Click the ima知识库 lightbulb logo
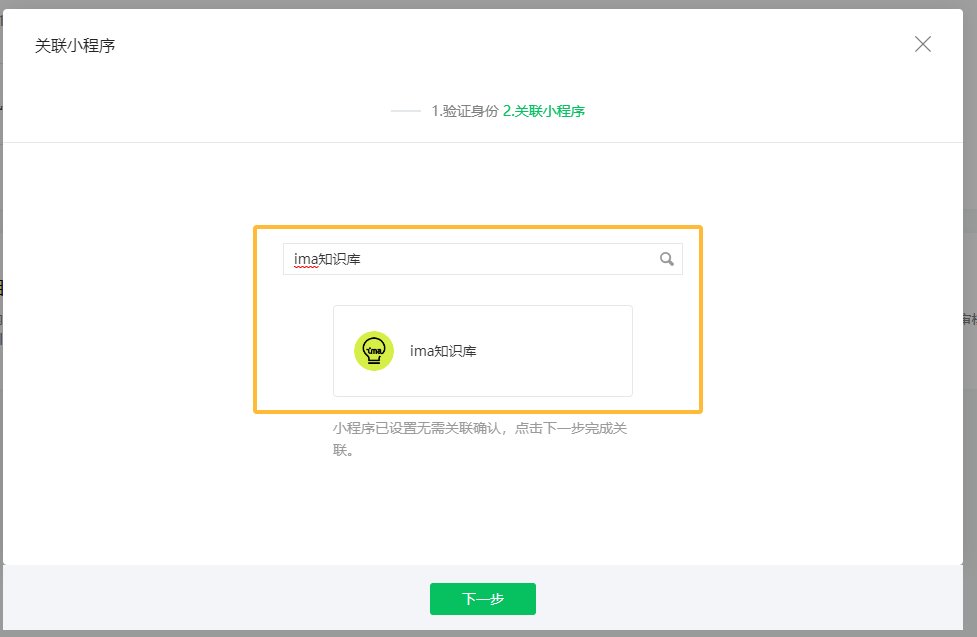 coord(373,351)
